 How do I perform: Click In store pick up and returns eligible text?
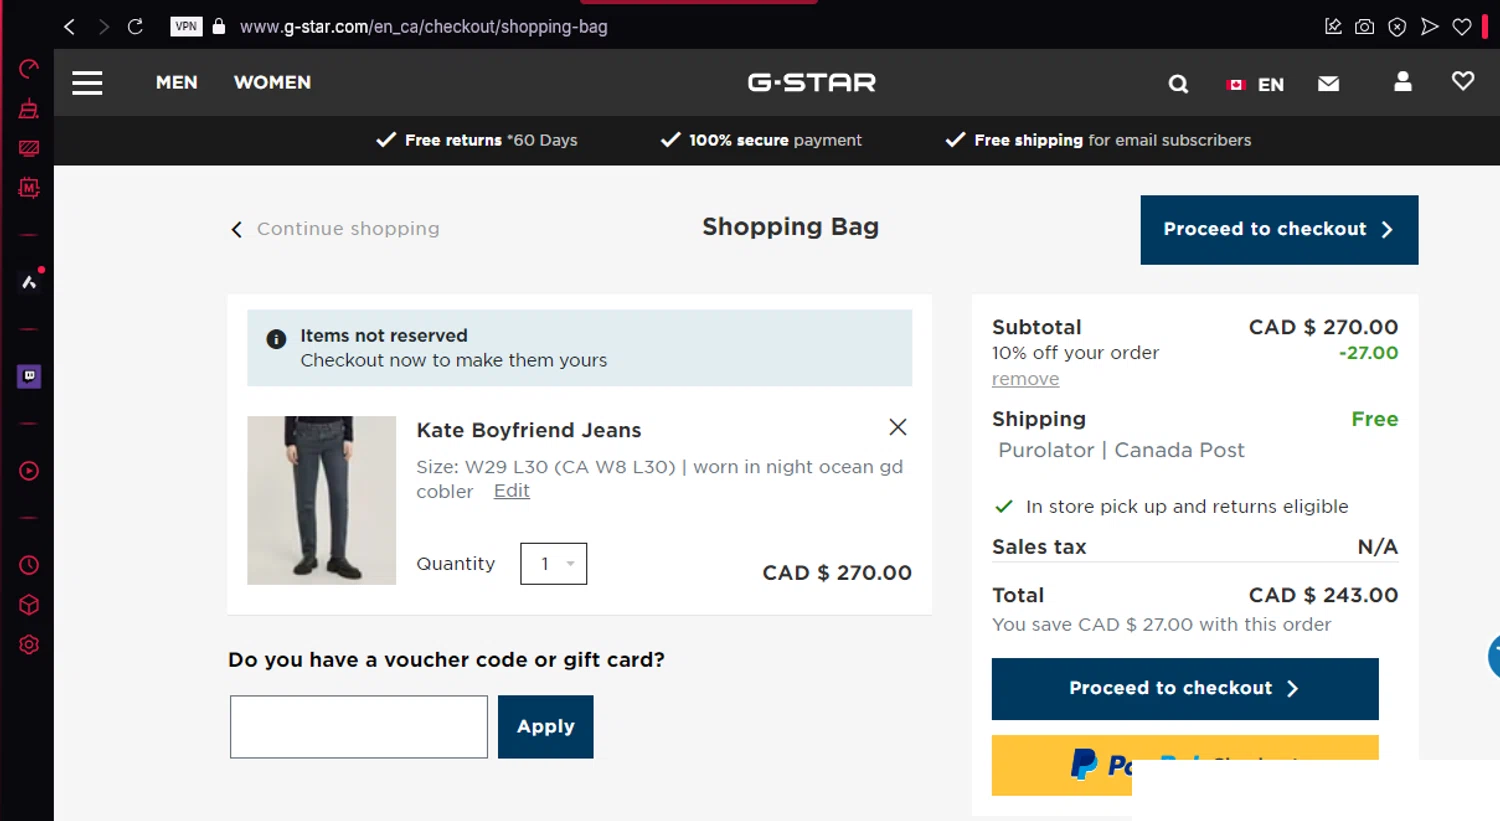[1187, 507]
